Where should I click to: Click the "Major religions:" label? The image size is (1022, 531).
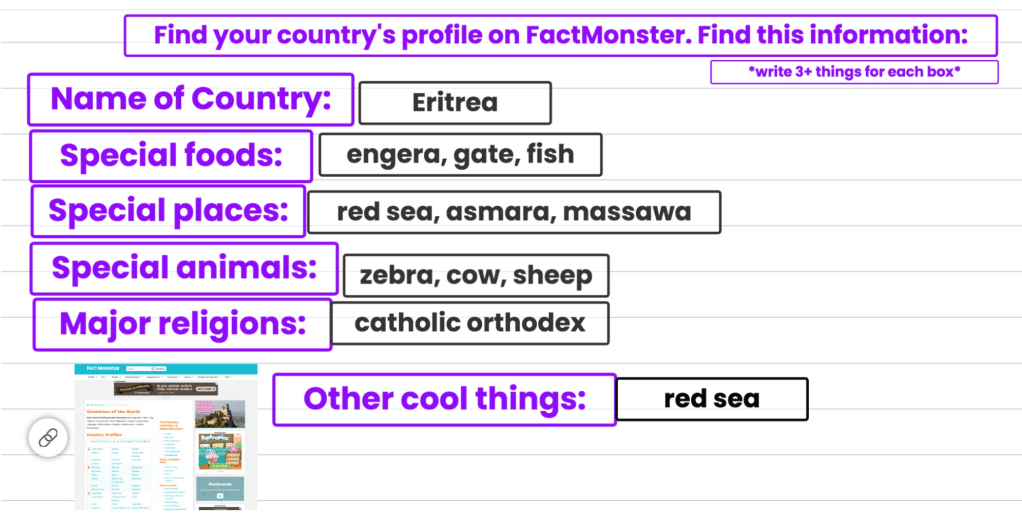182,324
